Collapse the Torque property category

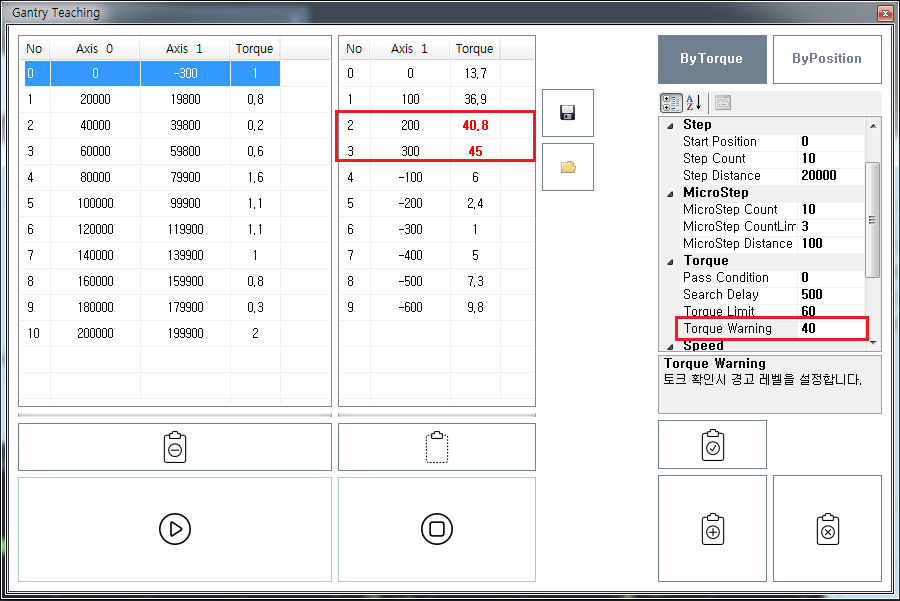(670, 261)
